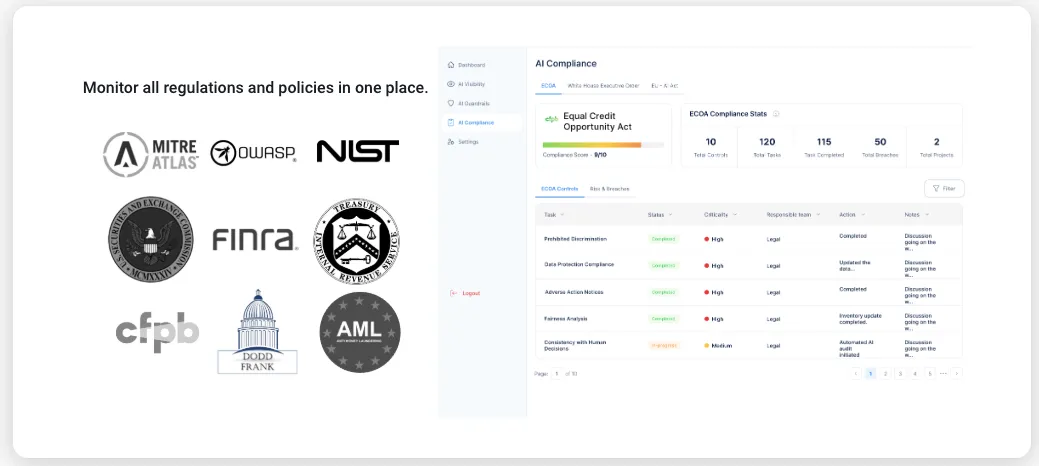Click the red Logout arrow icon
1039x466 pixels.
[453, 293]
